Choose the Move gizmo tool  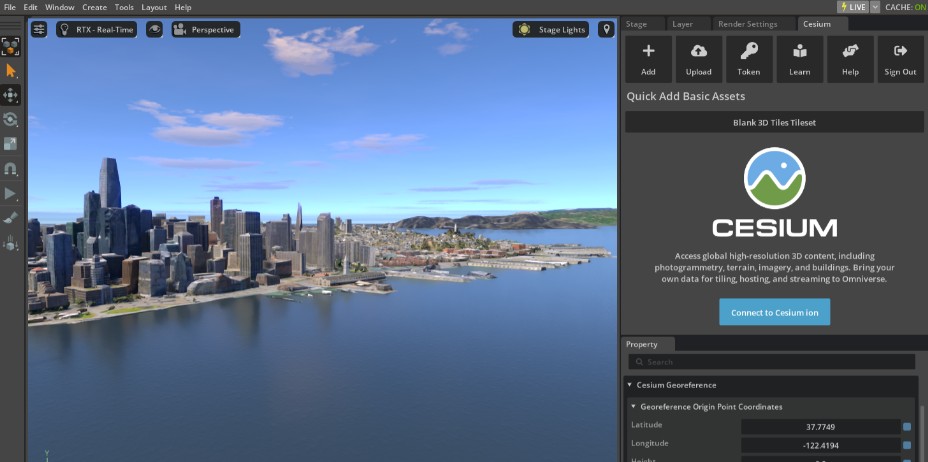10,95
